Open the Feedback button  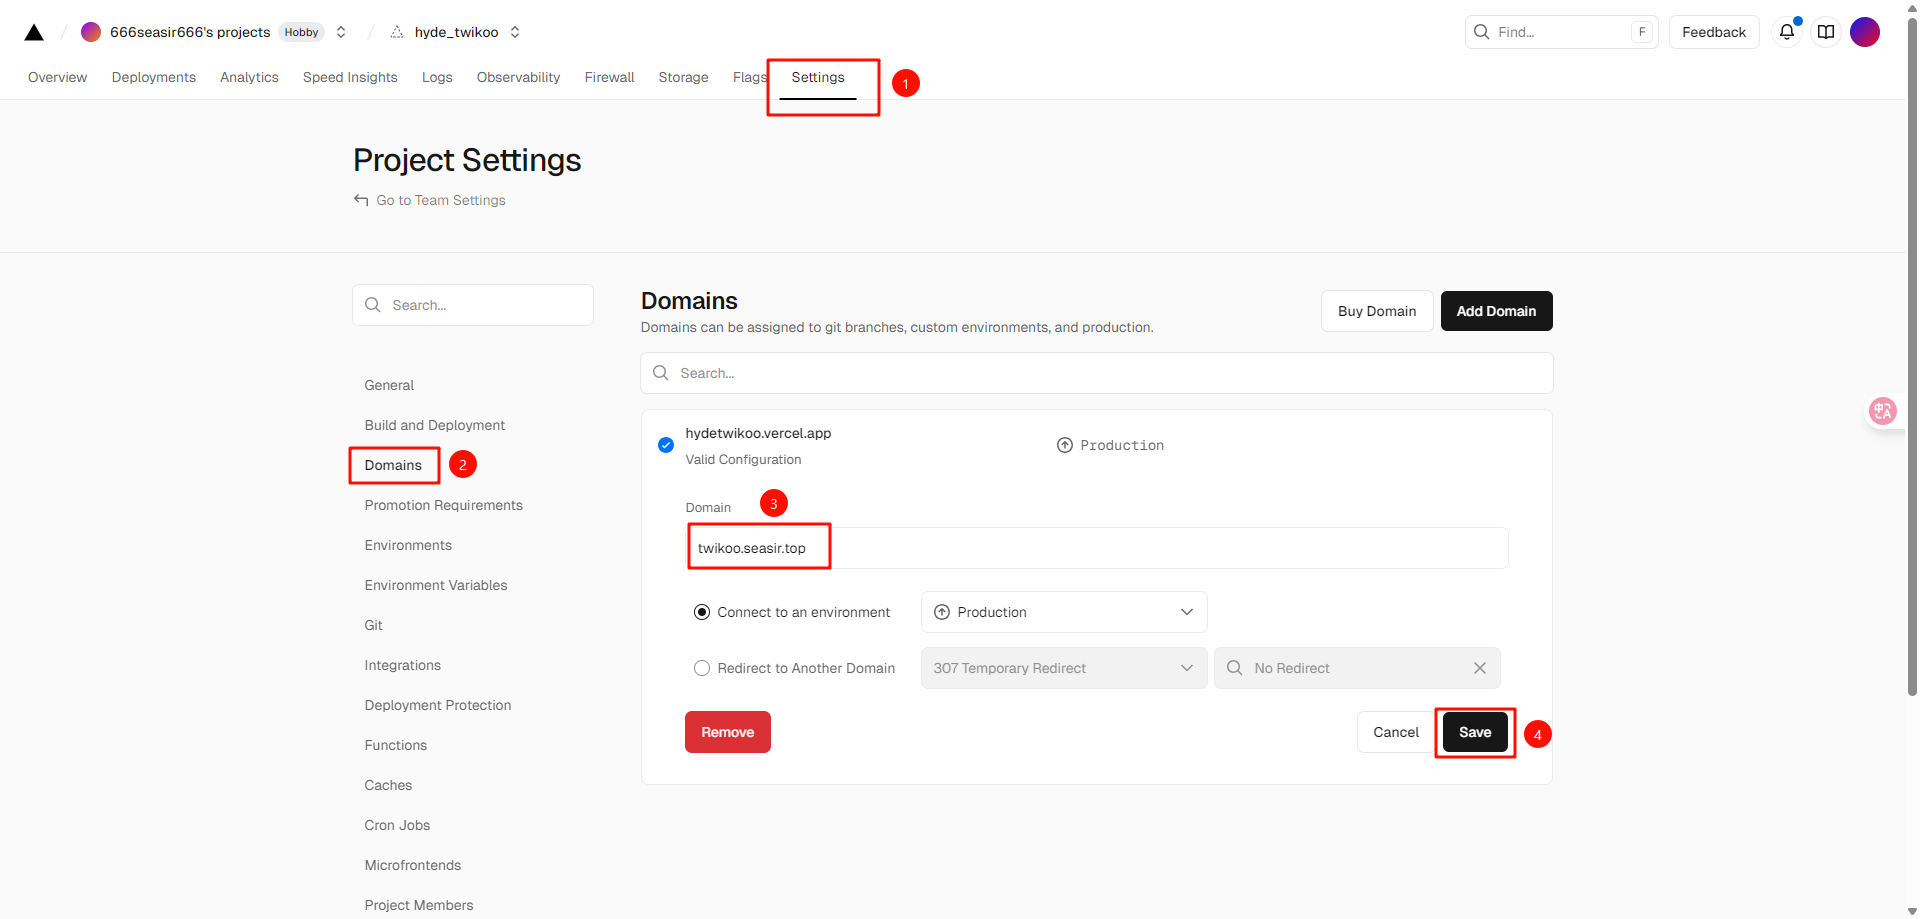[1714, 32]
